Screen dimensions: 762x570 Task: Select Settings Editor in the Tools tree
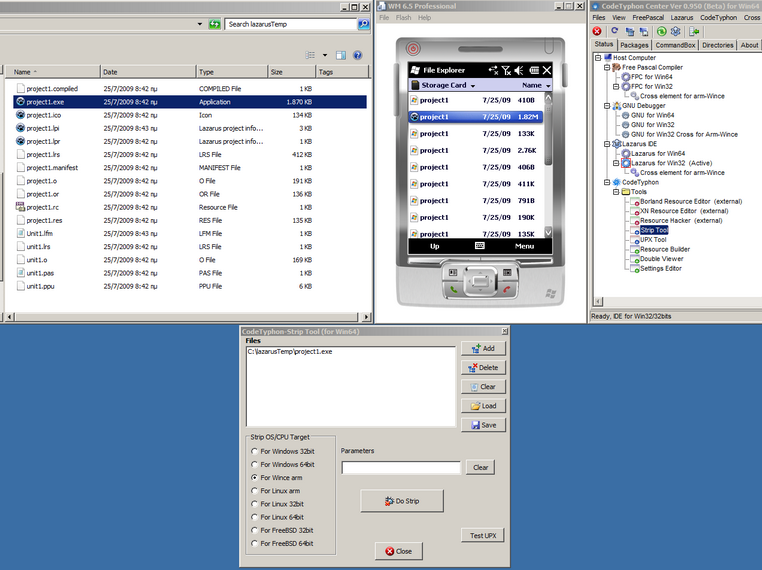click(661, 268)
